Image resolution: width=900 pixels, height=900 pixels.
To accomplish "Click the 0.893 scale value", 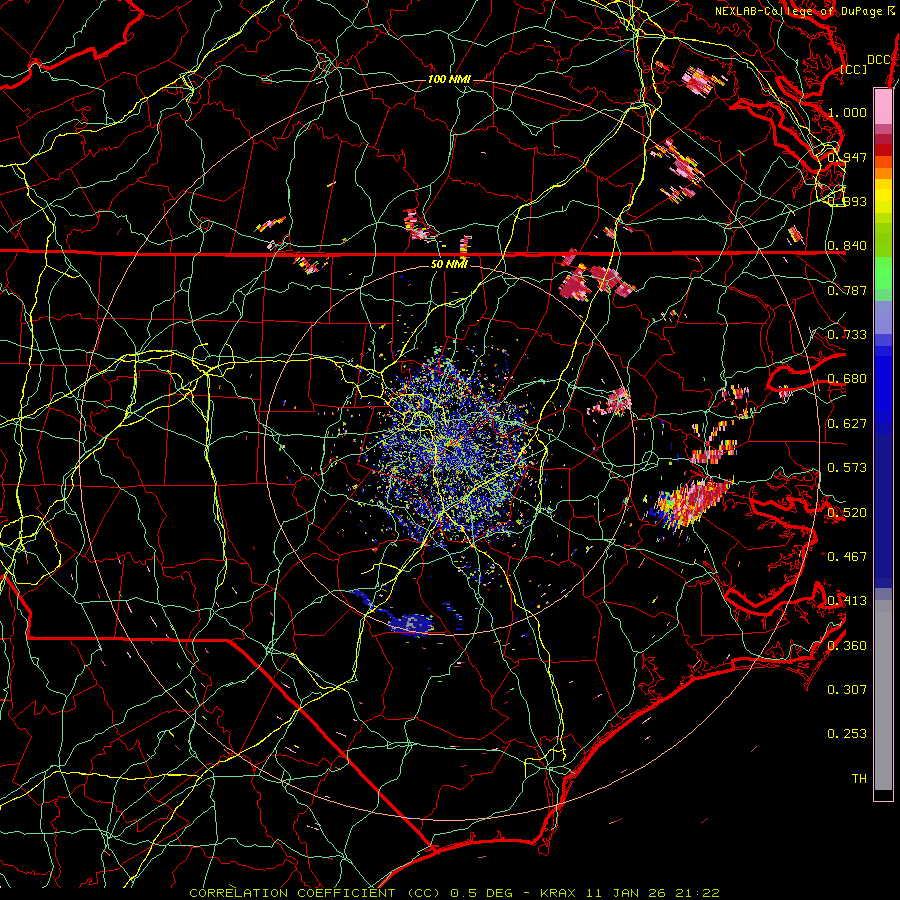I will pos(847,201).
